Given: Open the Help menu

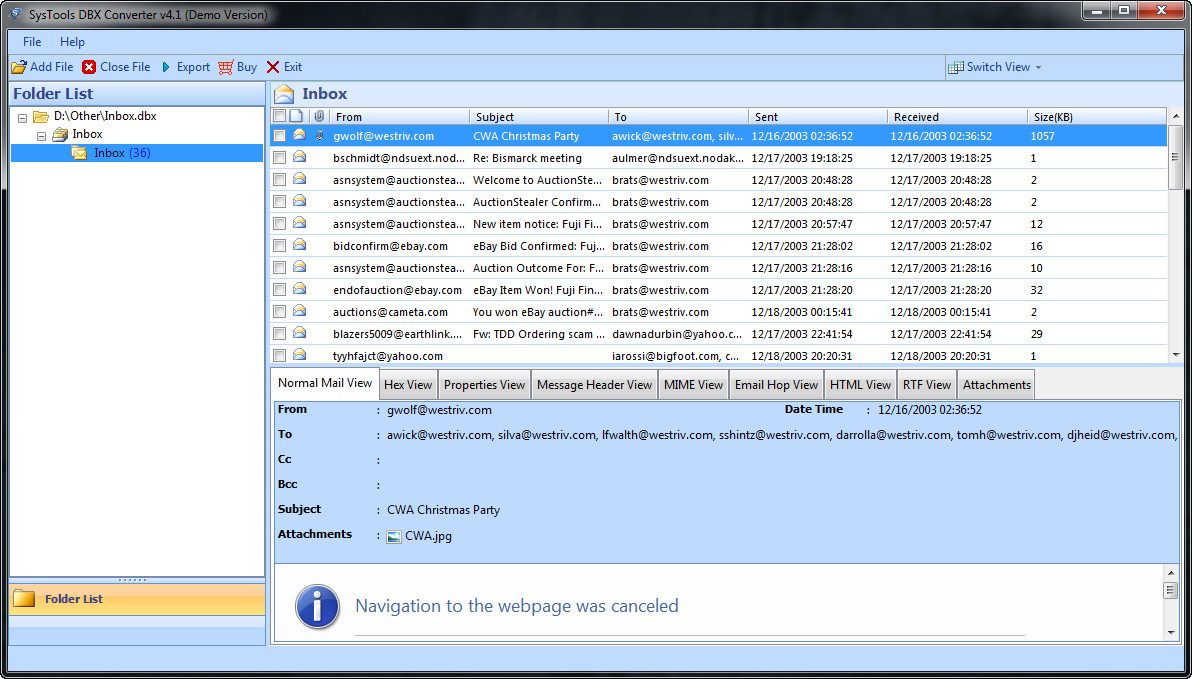Looking at the screenshot, I should coord(72,42).
